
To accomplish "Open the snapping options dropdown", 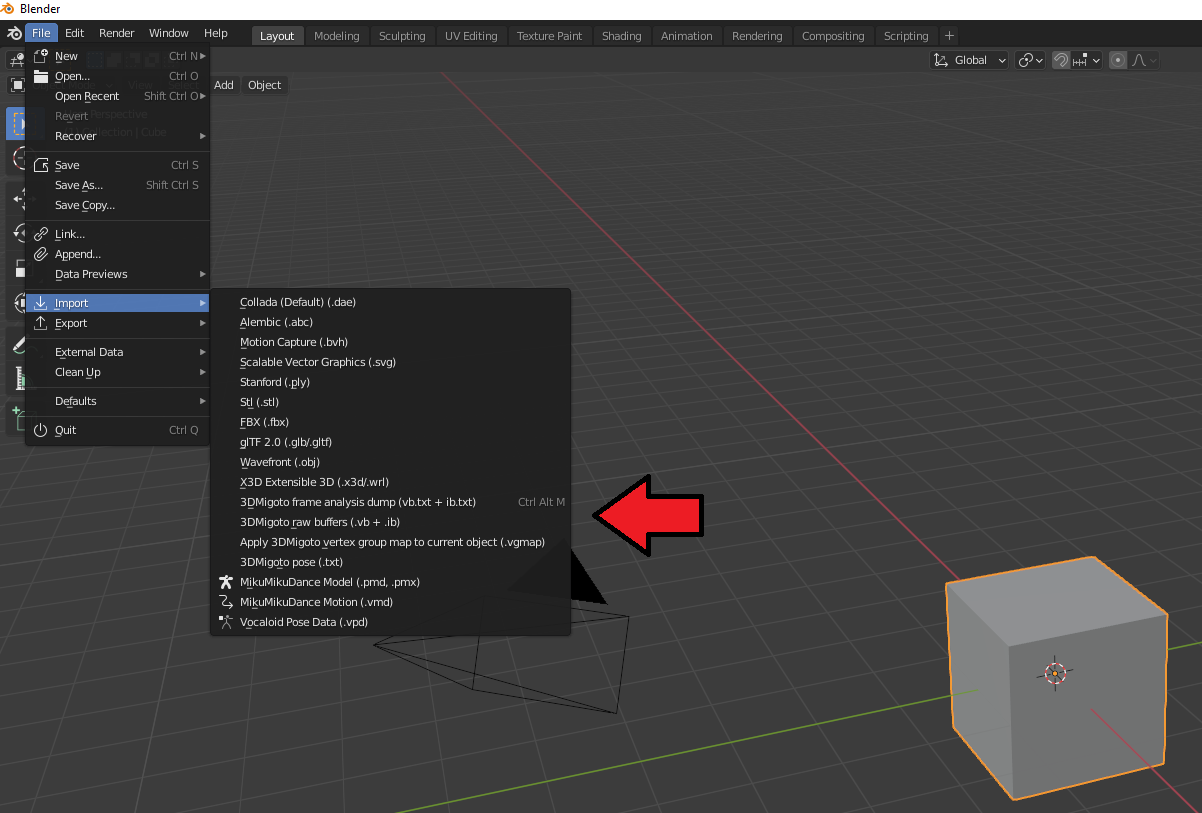I will pos(1086,60).
